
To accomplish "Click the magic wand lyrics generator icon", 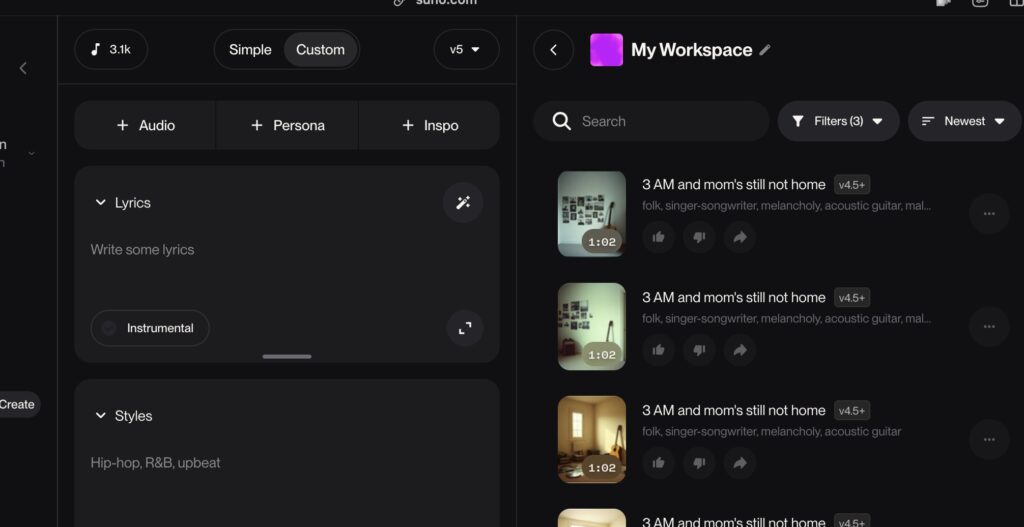I will click(463, 203).
